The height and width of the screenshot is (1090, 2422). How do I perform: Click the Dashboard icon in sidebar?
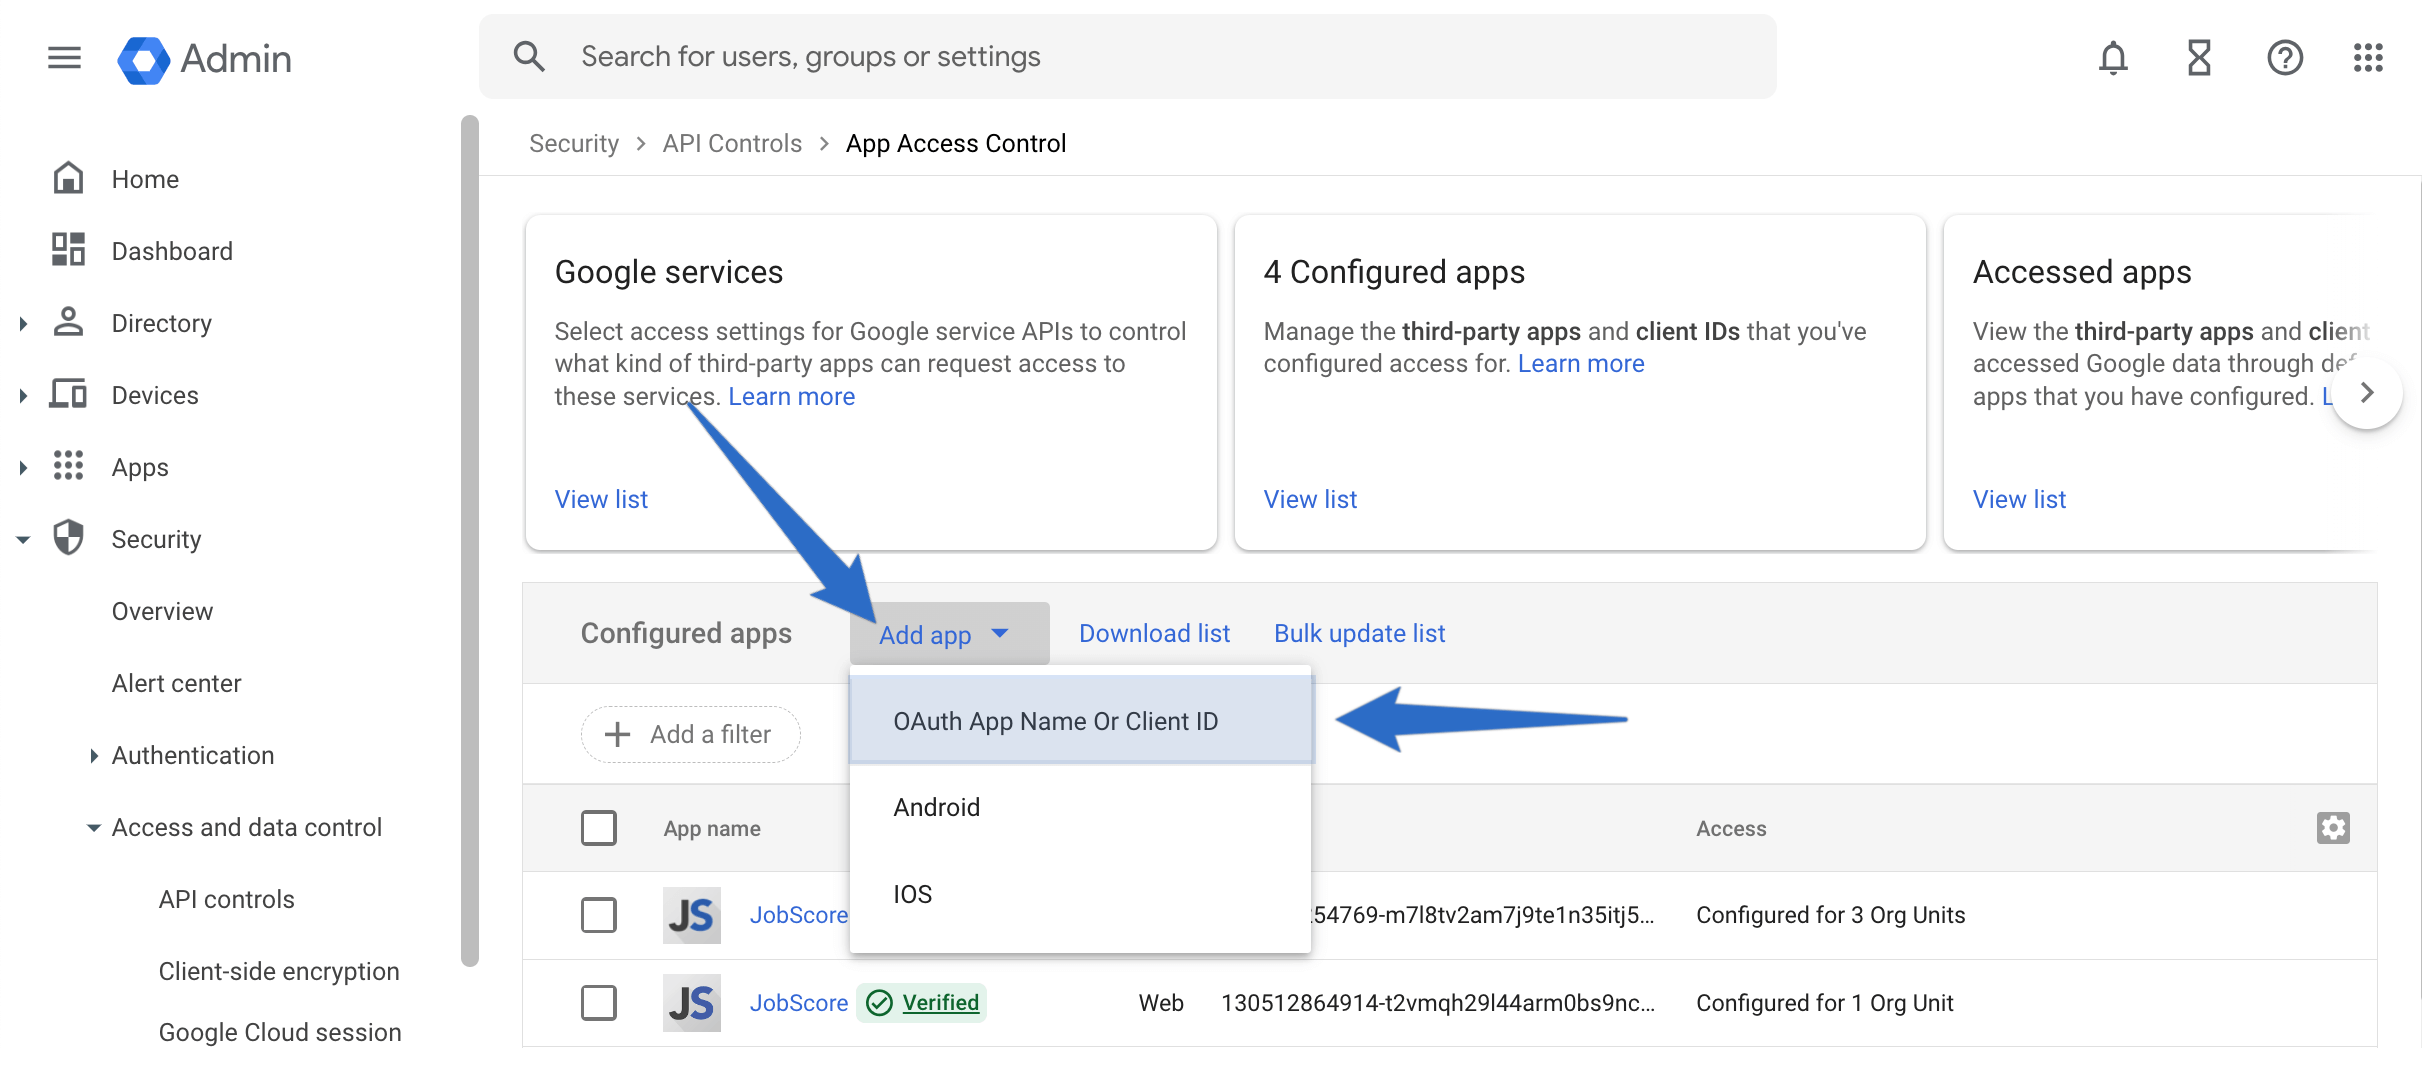coord(68,250)
